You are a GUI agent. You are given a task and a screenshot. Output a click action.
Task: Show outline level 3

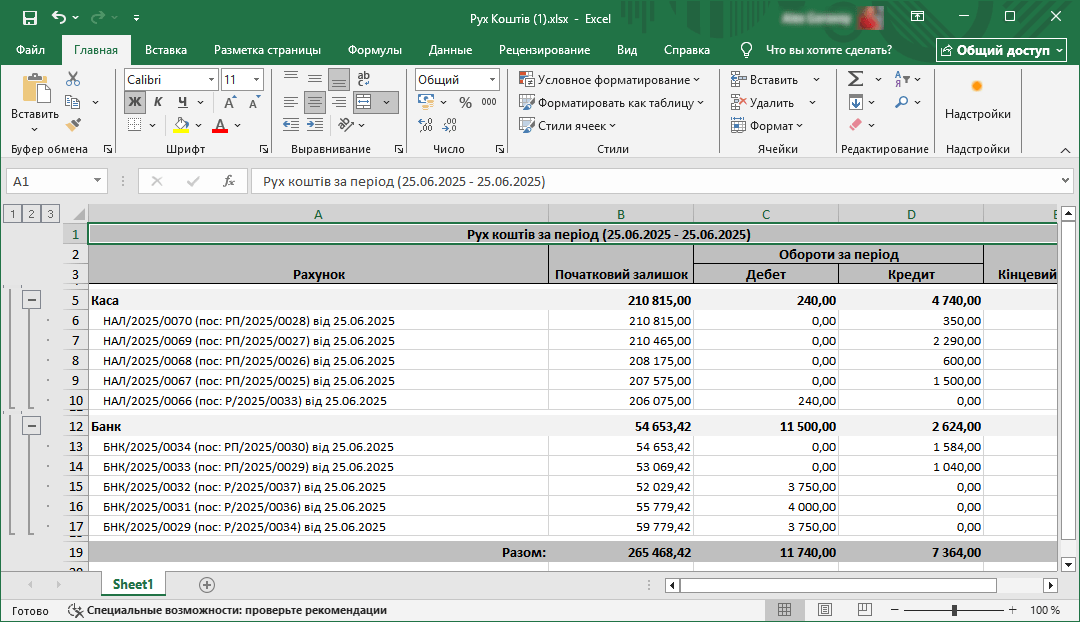click(x=50, y=214)
